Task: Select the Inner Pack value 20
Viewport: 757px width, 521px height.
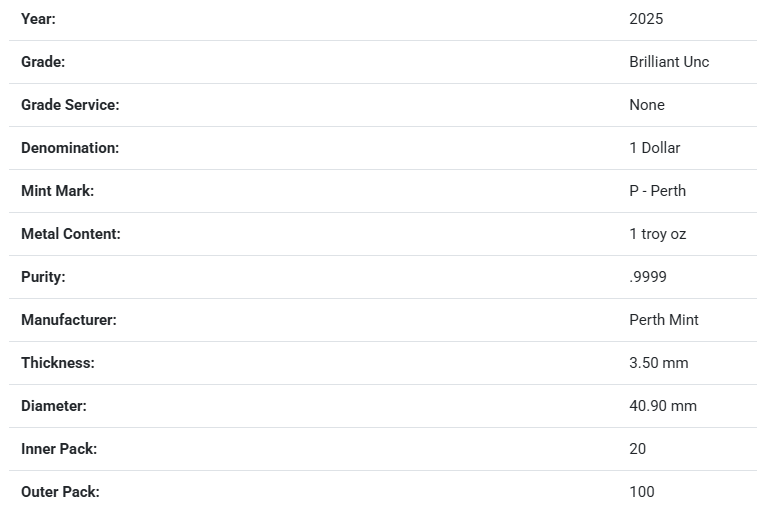Action: coord(638,449)
